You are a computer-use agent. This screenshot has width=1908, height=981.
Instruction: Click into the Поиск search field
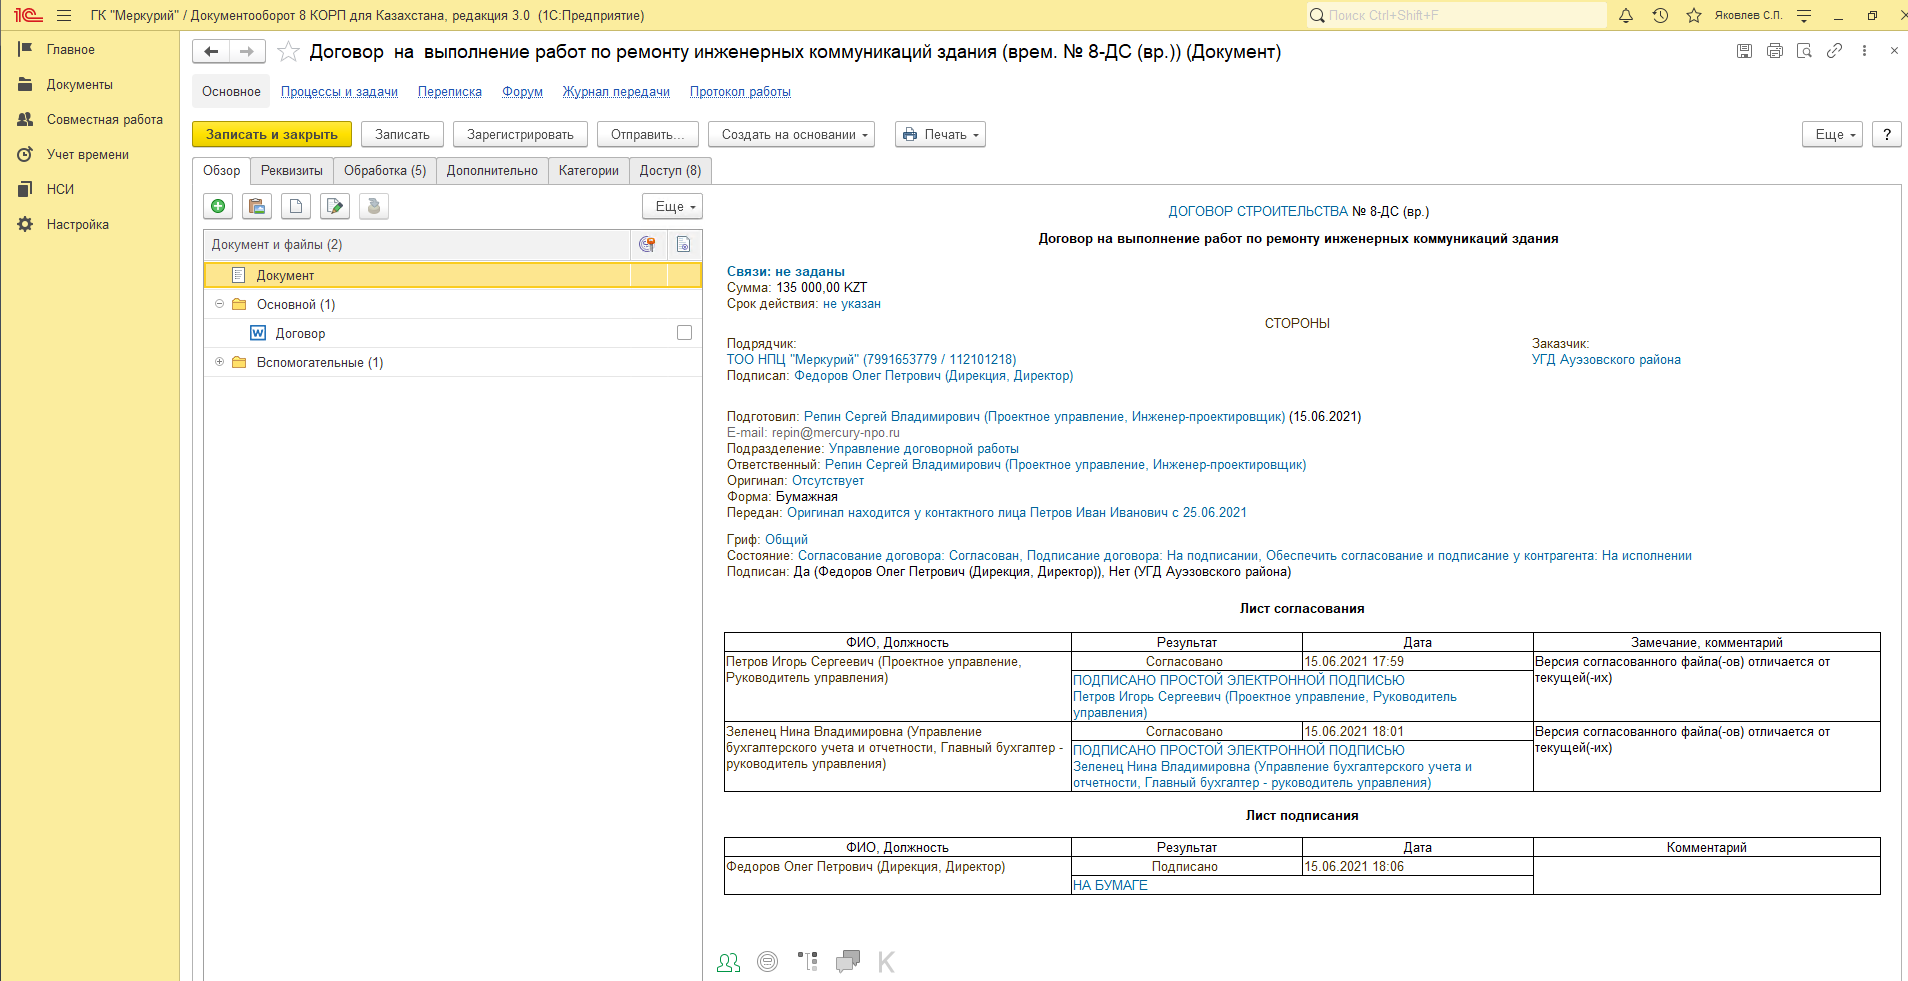coord(1460,16)
